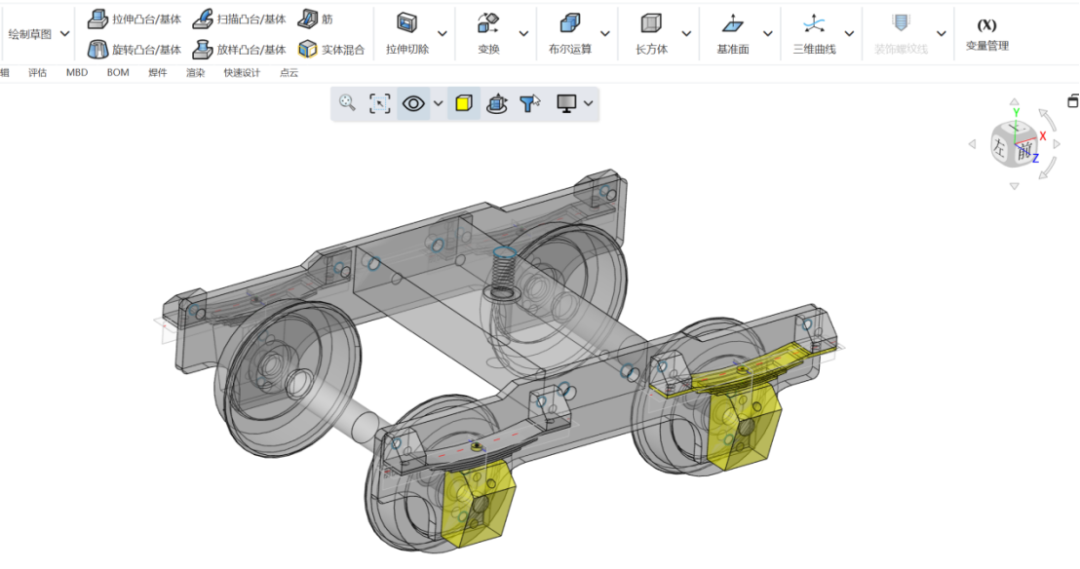Switch to the MBD tab
The width and height of the screenshot is (1080, 569).
click(77, 72)
